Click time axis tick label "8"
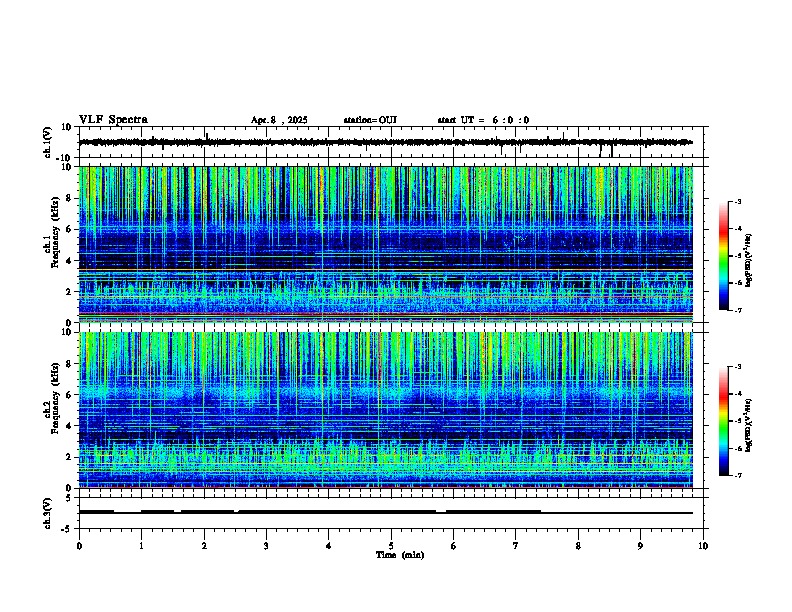792x612 pixels. tap(578, 546)
